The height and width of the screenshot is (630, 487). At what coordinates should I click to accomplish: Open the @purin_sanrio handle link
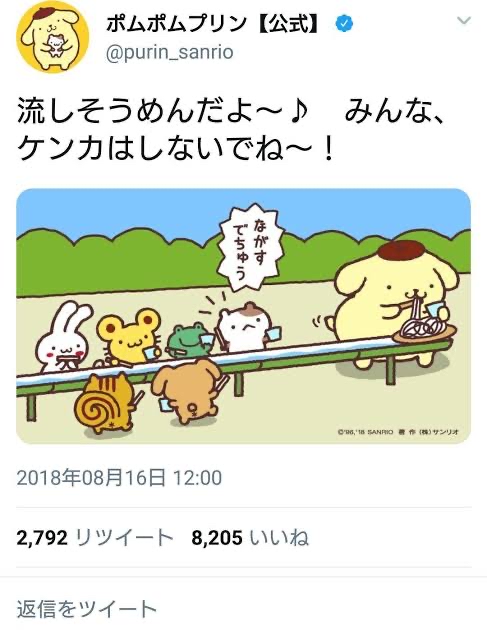click(x=170, y=53)
